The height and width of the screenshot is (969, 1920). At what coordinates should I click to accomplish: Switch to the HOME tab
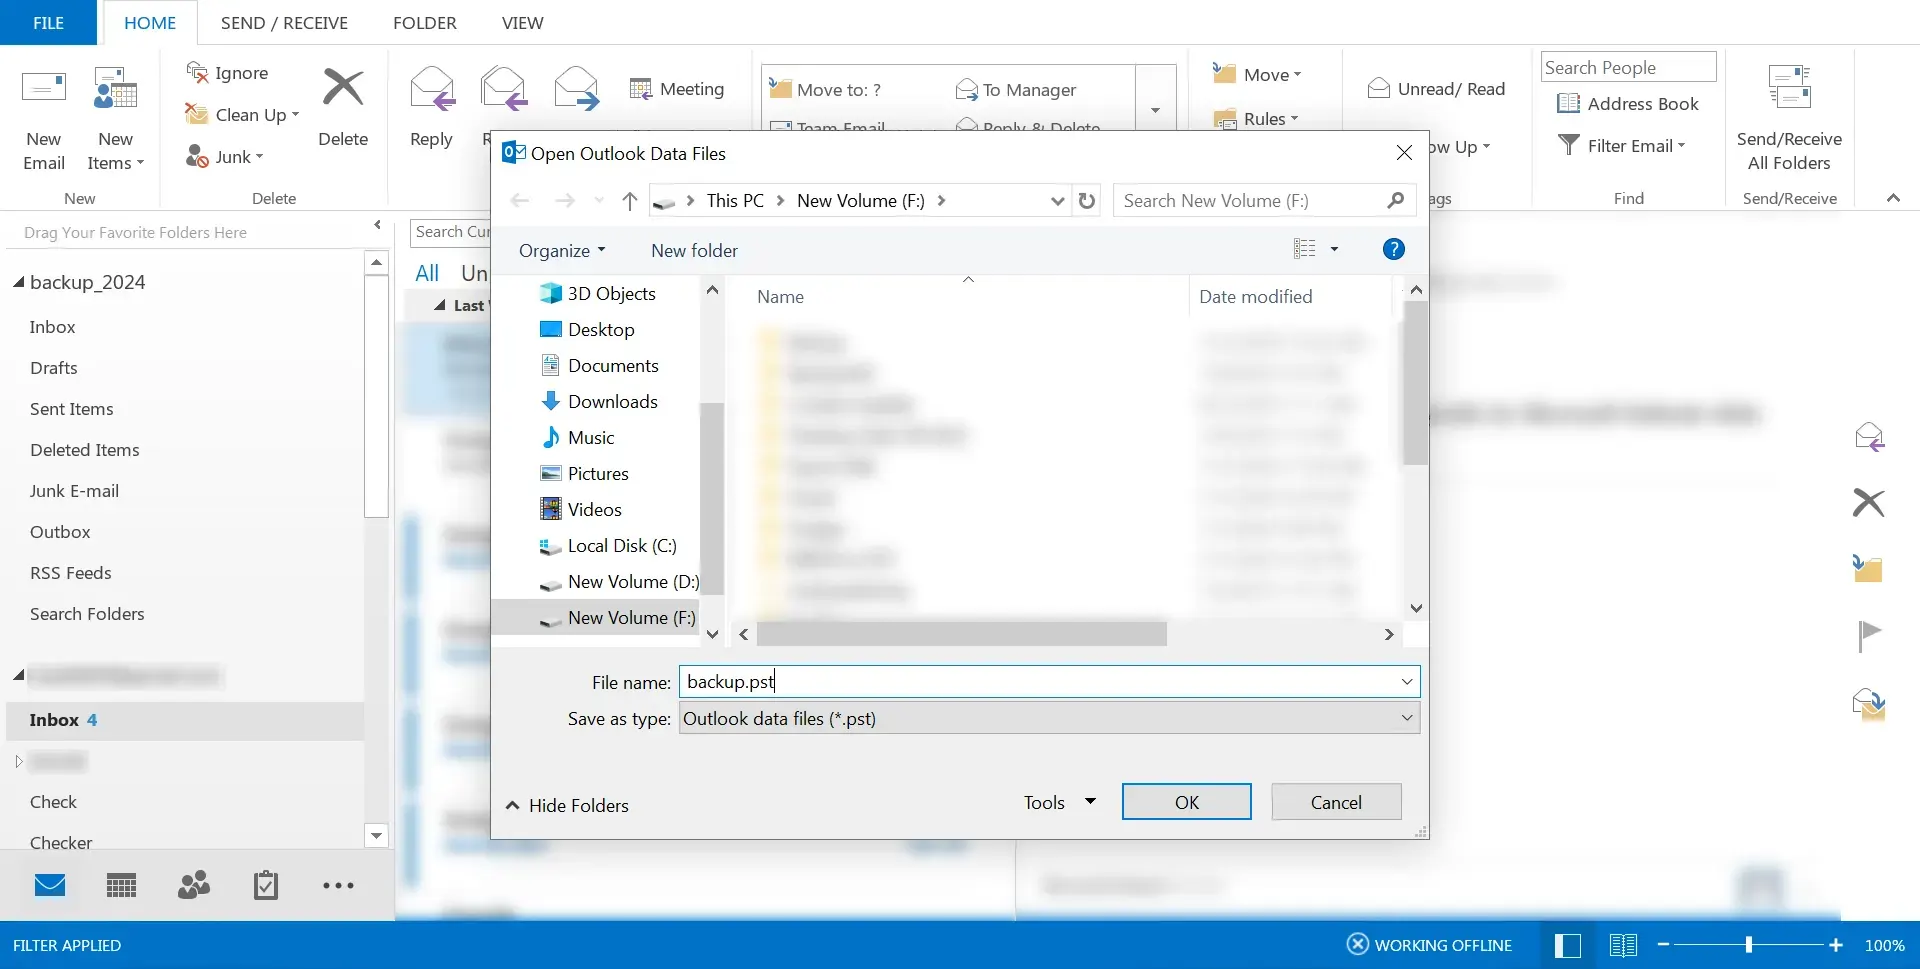coord(150,22)
